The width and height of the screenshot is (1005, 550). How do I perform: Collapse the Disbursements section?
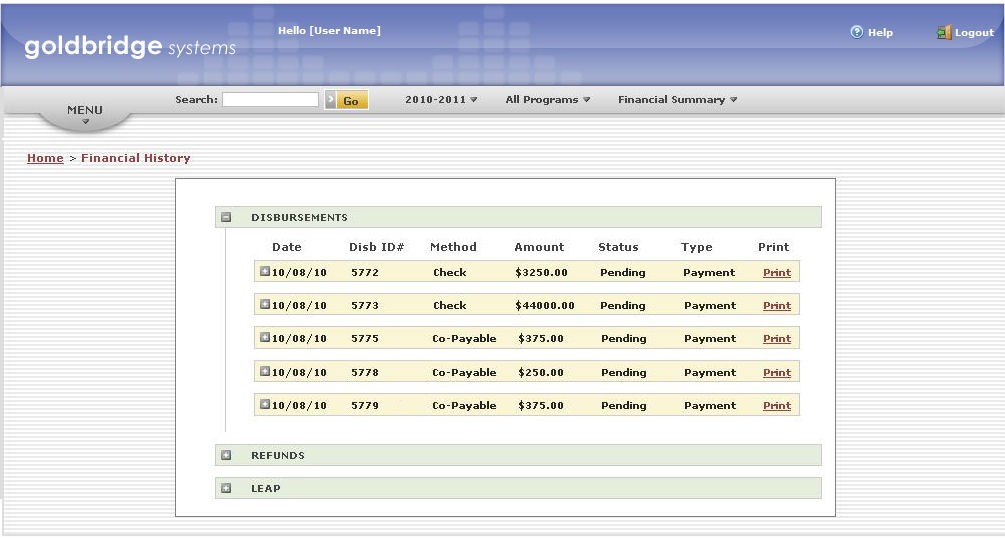click(x=226, y=217)
